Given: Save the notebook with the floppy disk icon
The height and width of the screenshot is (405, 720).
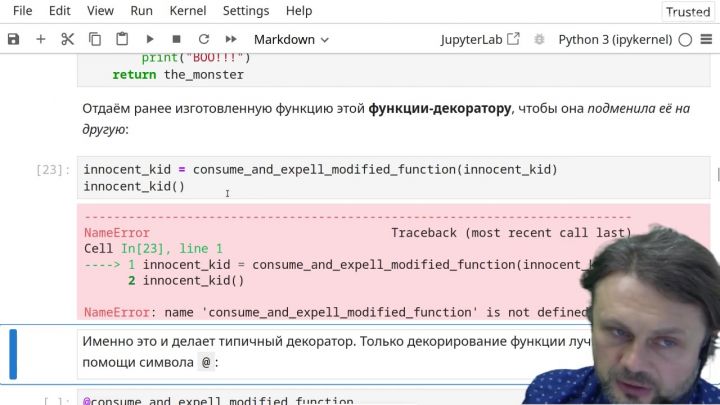Looking at the screenshot, I should (13, 39).
